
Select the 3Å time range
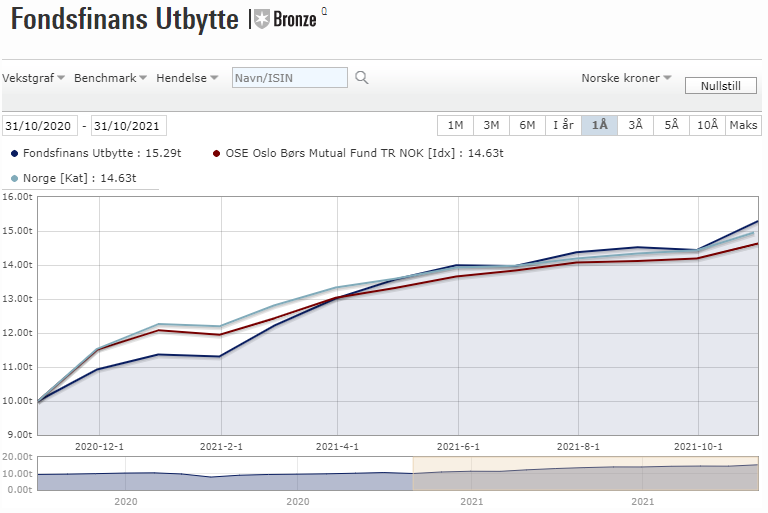click(x=635, y=125)
